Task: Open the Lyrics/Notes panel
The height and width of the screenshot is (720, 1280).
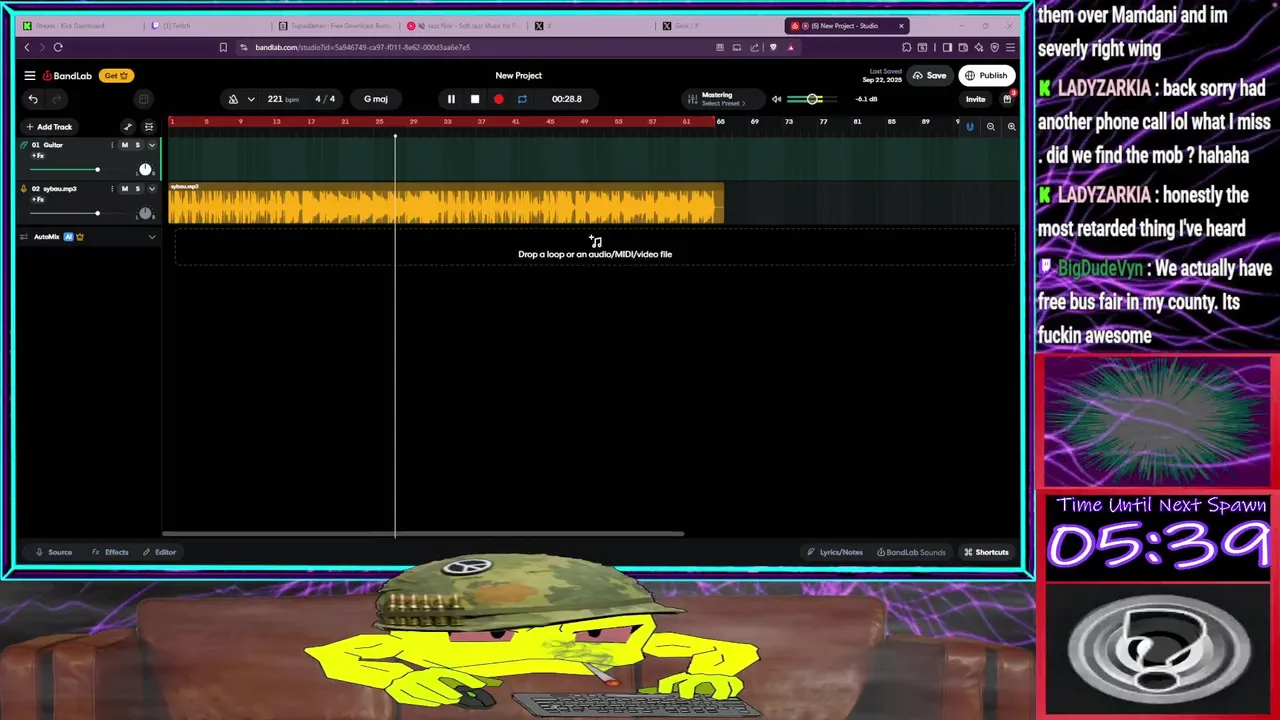Action: pyautogui.click(x=835, y=552)
